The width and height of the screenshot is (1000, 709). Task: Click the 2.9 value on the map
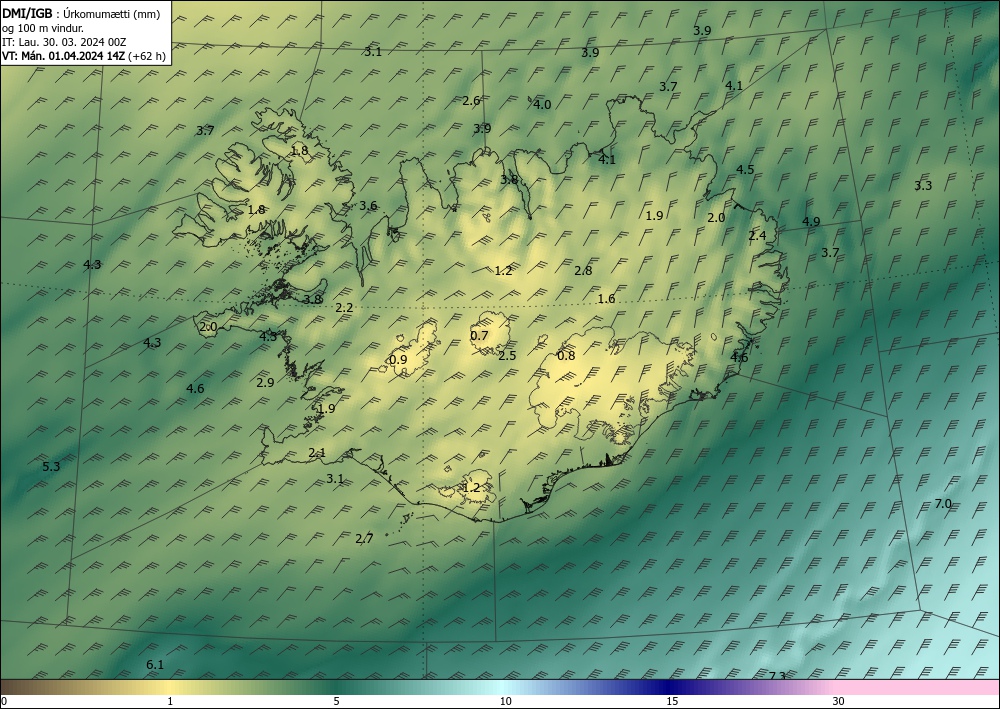click(265, 383)
